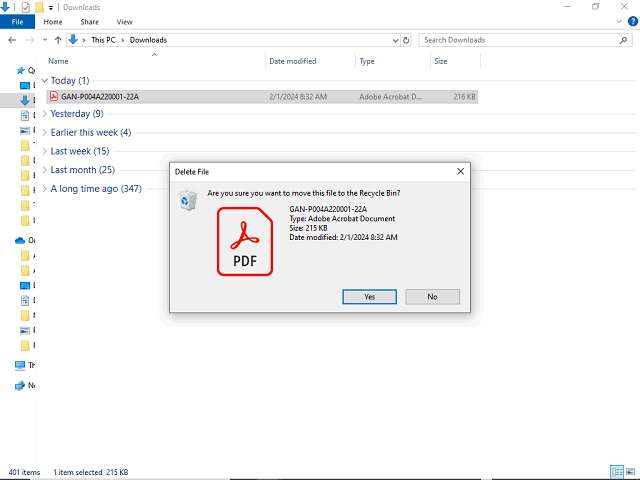Expand the Earlier this week (4) group
Image resolution: width=640 pixels, height=480 pixels.
44,132
